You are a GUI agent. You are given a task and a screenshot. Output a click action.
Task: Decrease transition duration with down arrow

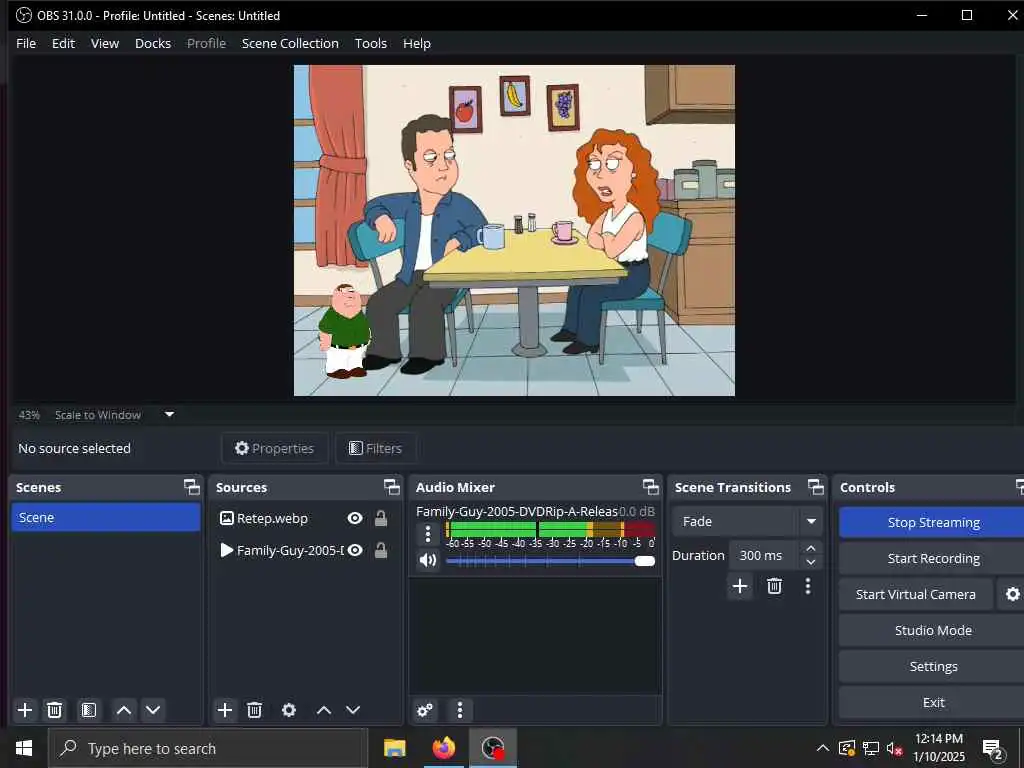(811, 562)
